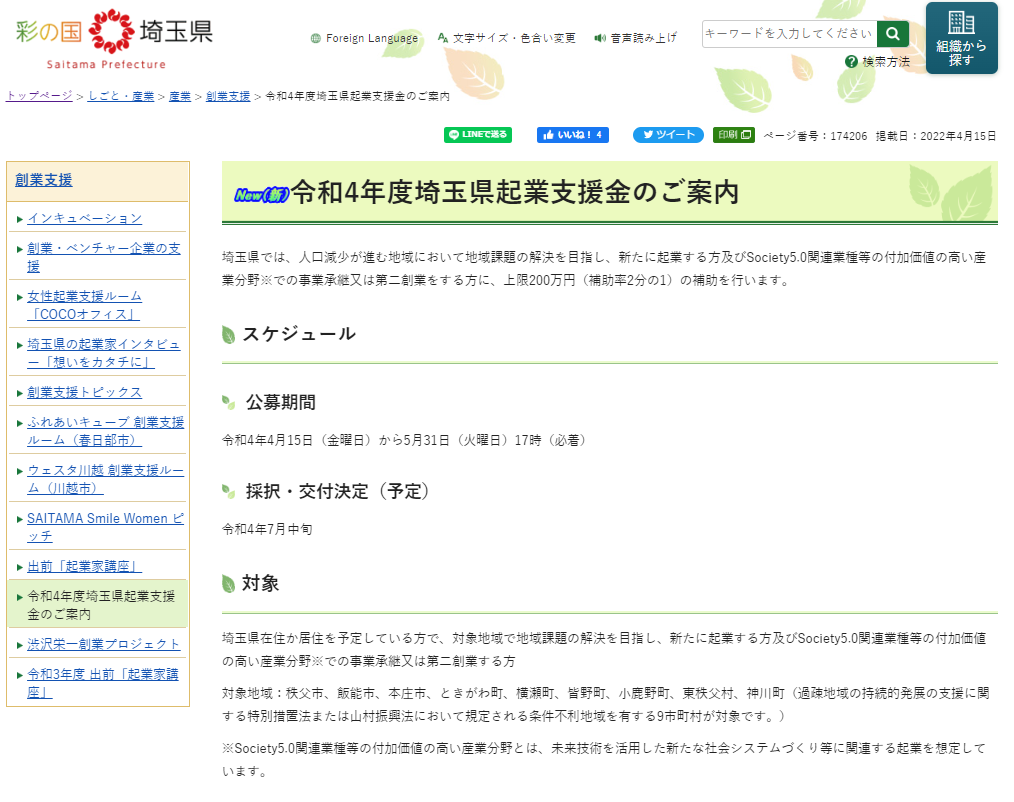Screen dimensions: 1014x802
Task: Click the green search magnifier button
Action: (x=893, y=34)
